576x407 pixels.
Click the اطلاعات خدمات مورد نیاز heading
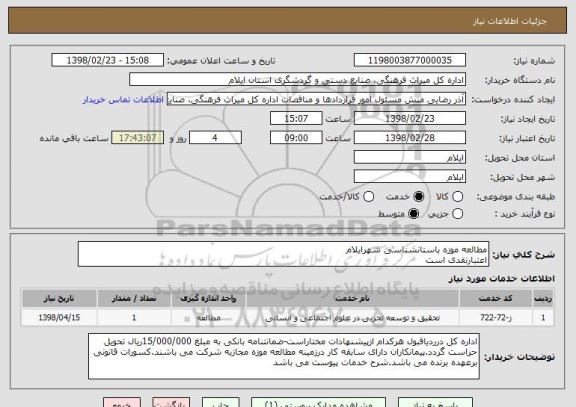(501, 279)
